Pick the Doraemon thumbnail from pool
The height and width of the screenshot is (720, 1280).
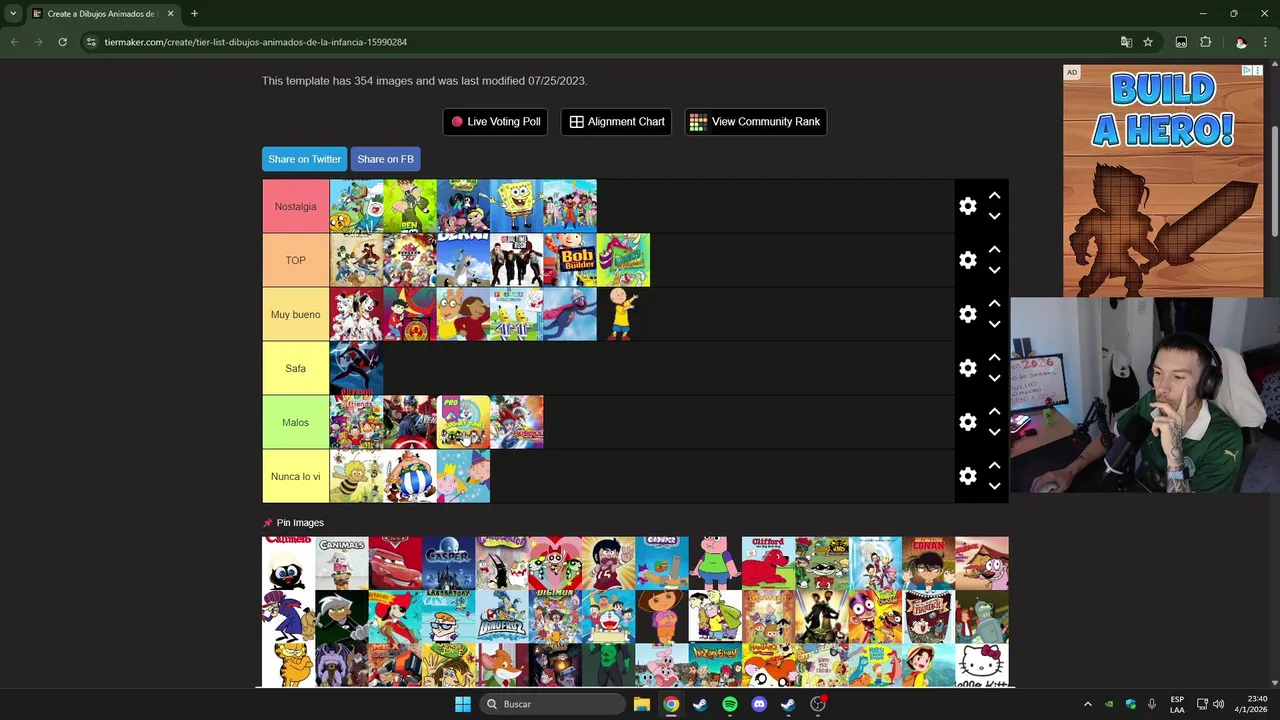click(608, 616)
